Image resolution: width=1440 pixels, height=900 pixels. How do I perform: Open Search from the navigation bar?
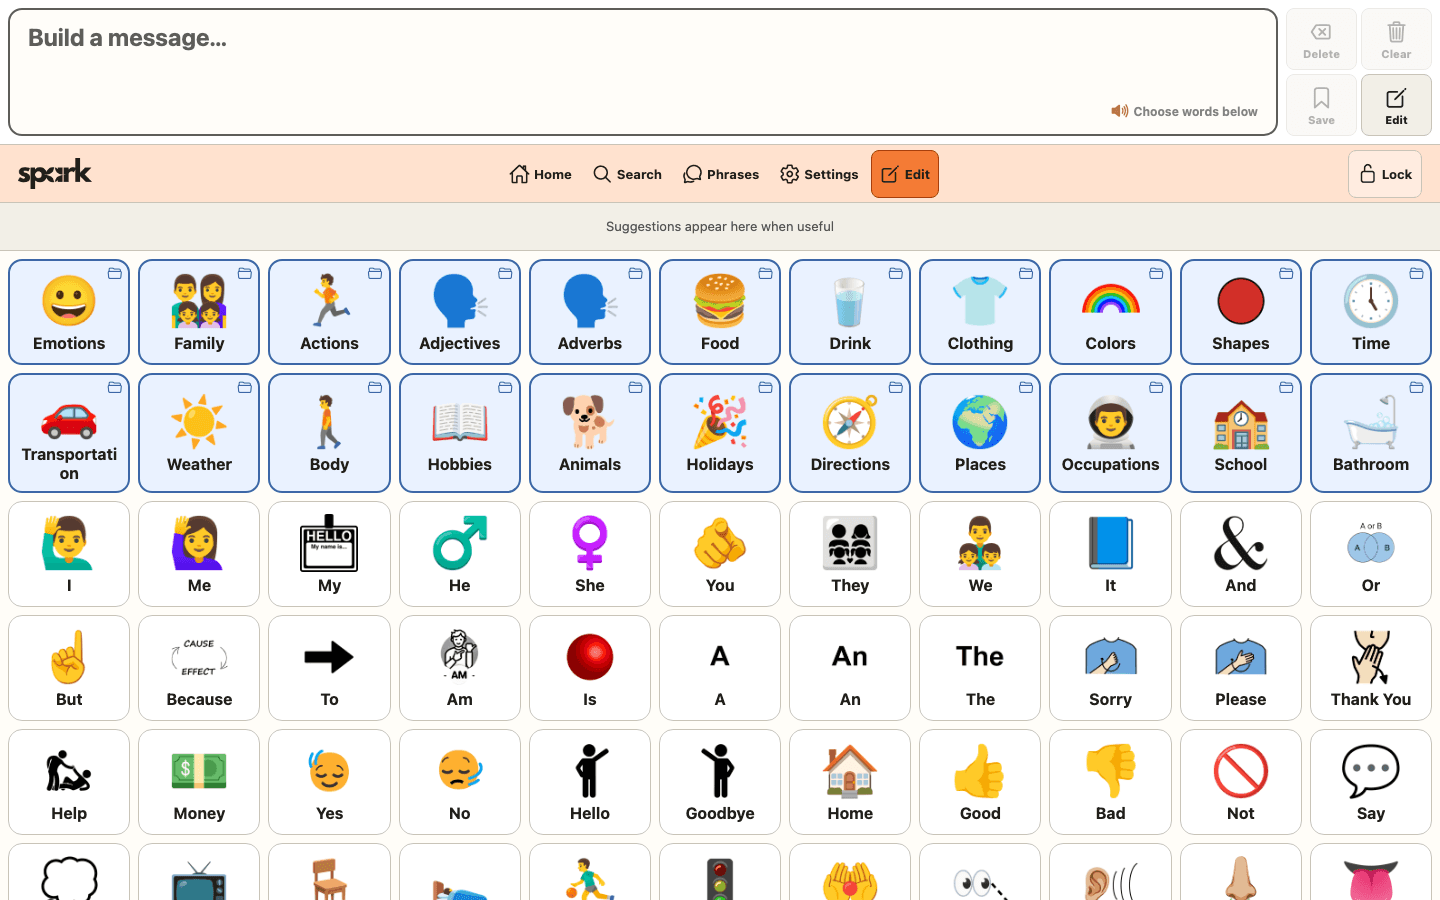pyautogui.click(x=627, y=174)
